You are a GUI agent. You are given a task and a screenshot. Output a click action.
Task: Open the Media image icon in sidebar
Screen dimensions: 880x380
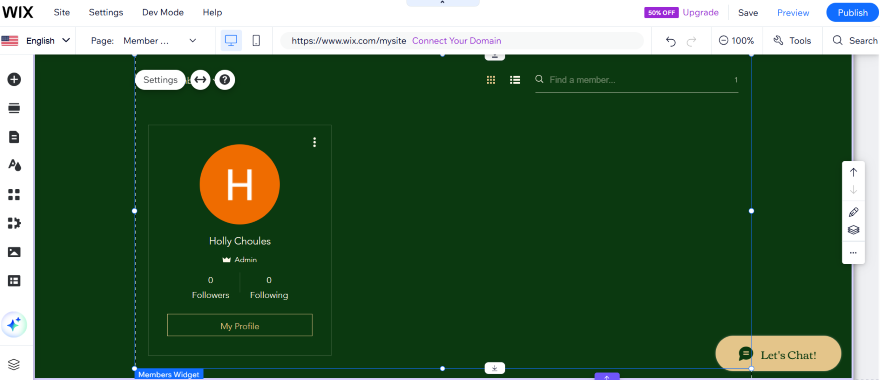pyautogui.click(x=14, y=252)
